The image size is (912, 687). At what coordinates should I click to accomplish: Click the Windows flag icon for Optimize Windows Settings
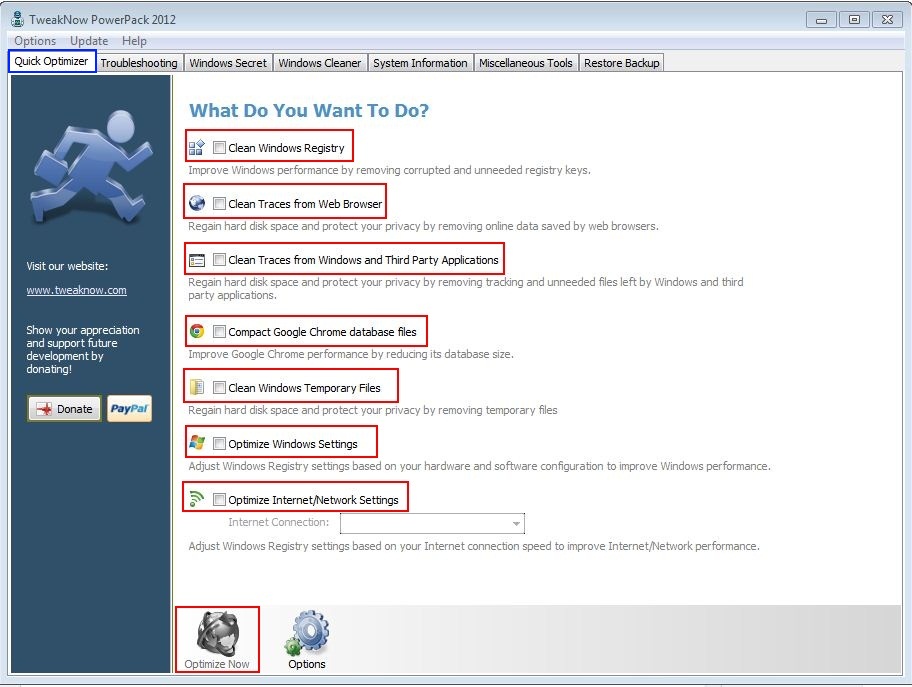197,443
